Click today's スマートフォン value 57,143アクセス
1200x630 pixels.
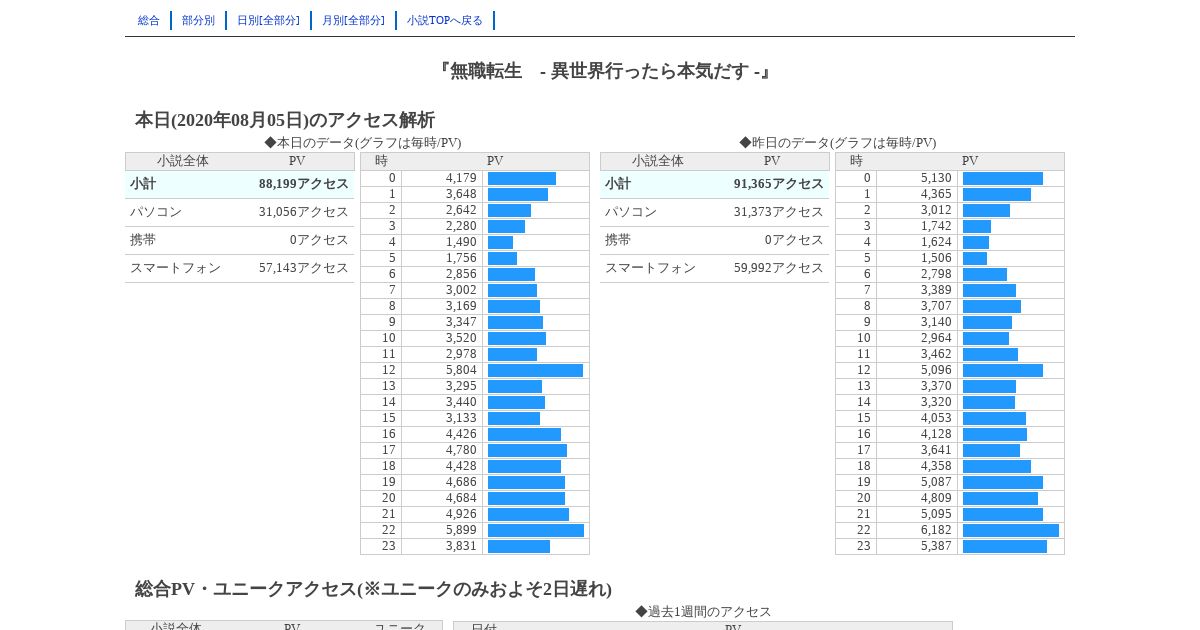click(304, 268)
